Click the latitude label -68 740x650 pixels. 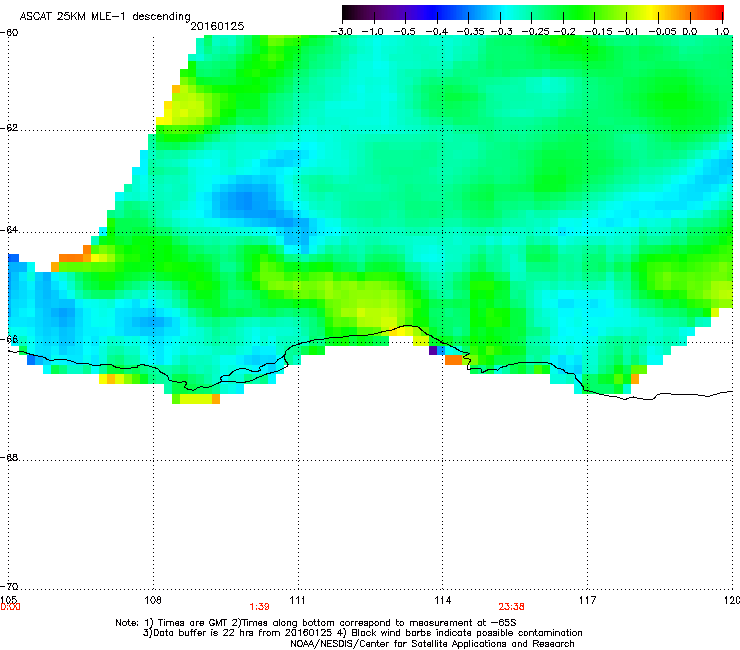(9, 457)
